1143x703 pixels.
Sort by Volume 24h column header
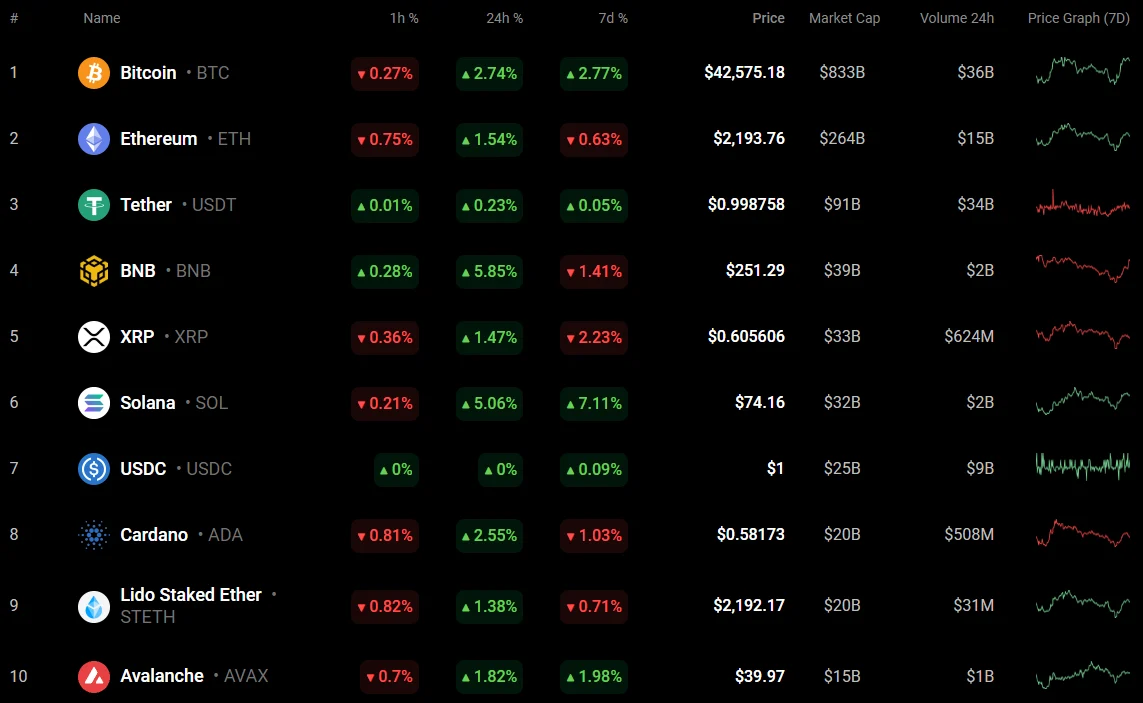pos(956,18)
